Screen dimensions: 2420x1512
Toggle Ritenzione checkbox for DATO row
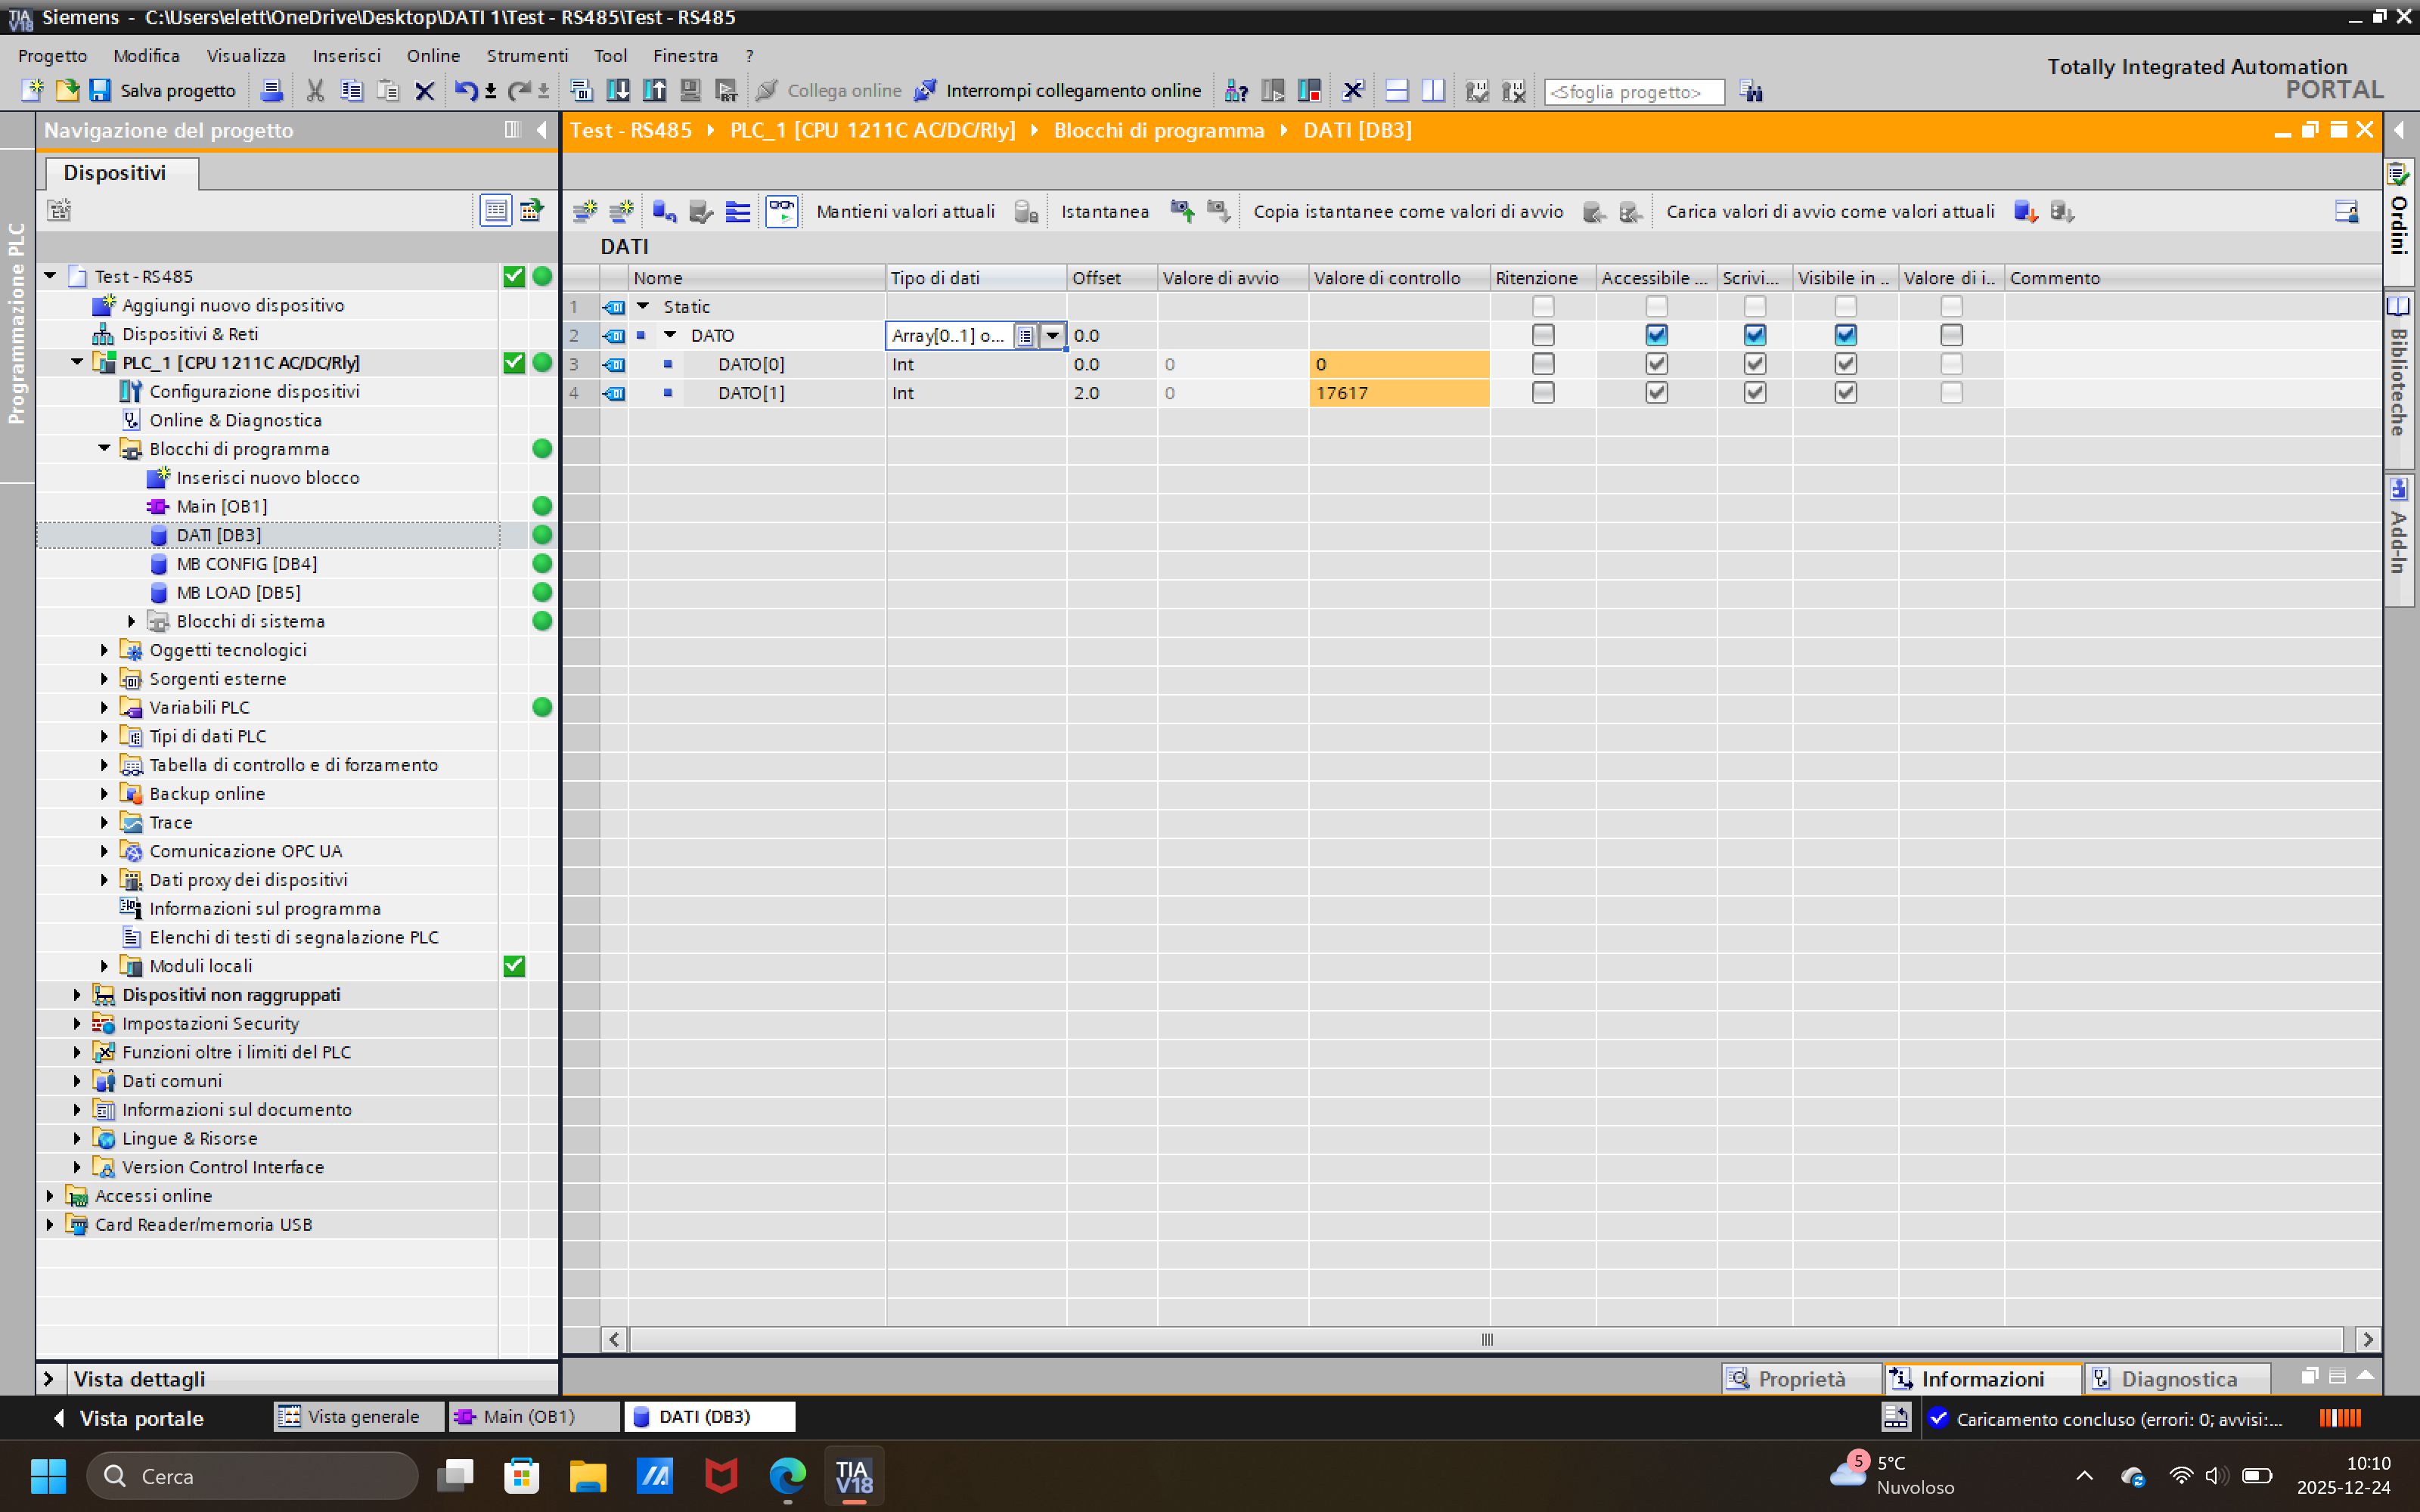(x=1542, y=335)
